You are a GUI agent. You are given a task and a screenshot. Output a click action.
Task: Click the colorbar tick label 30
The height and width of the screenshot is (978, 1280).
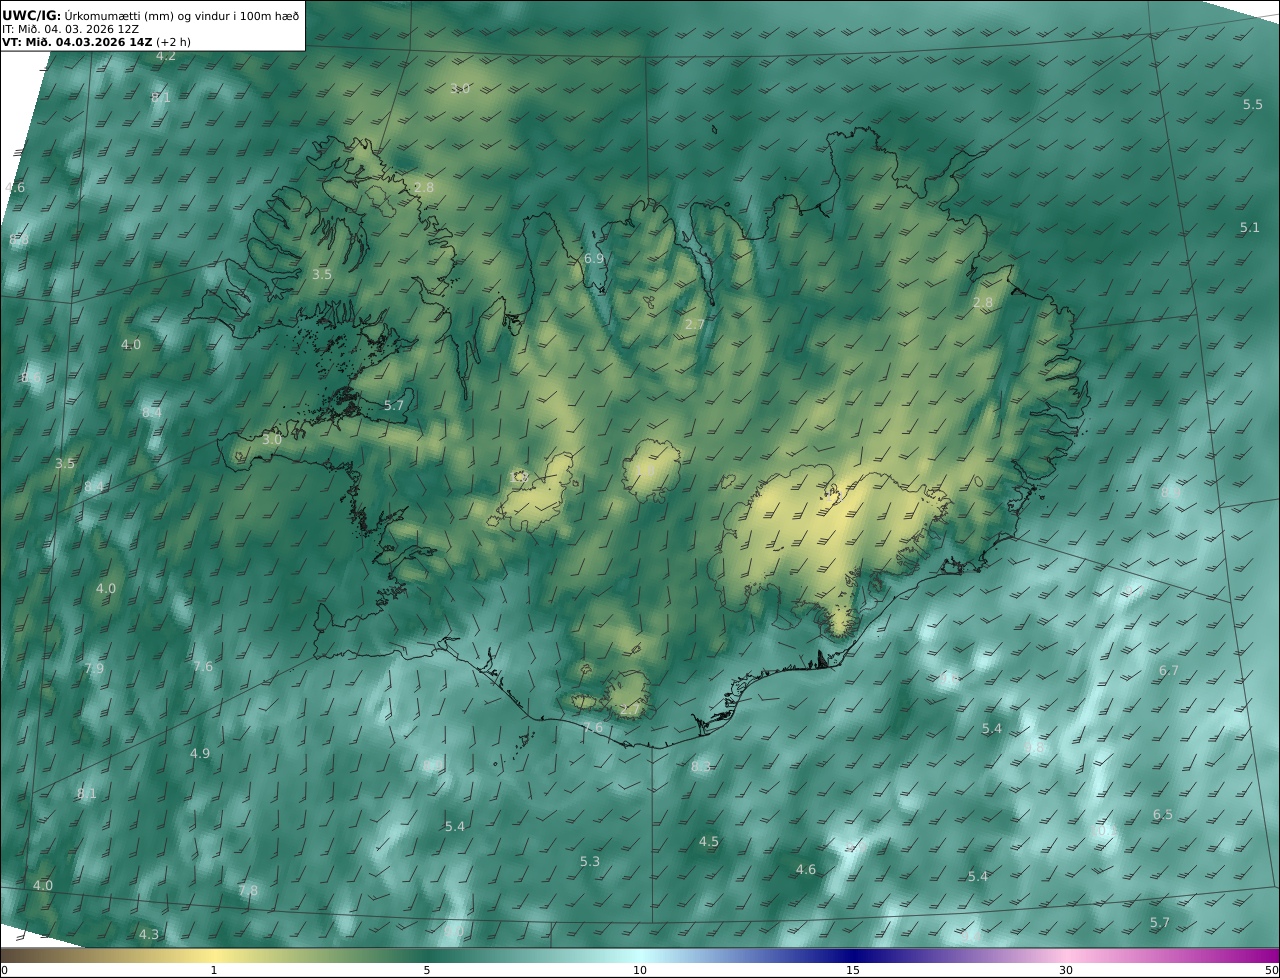point(1066,970)
